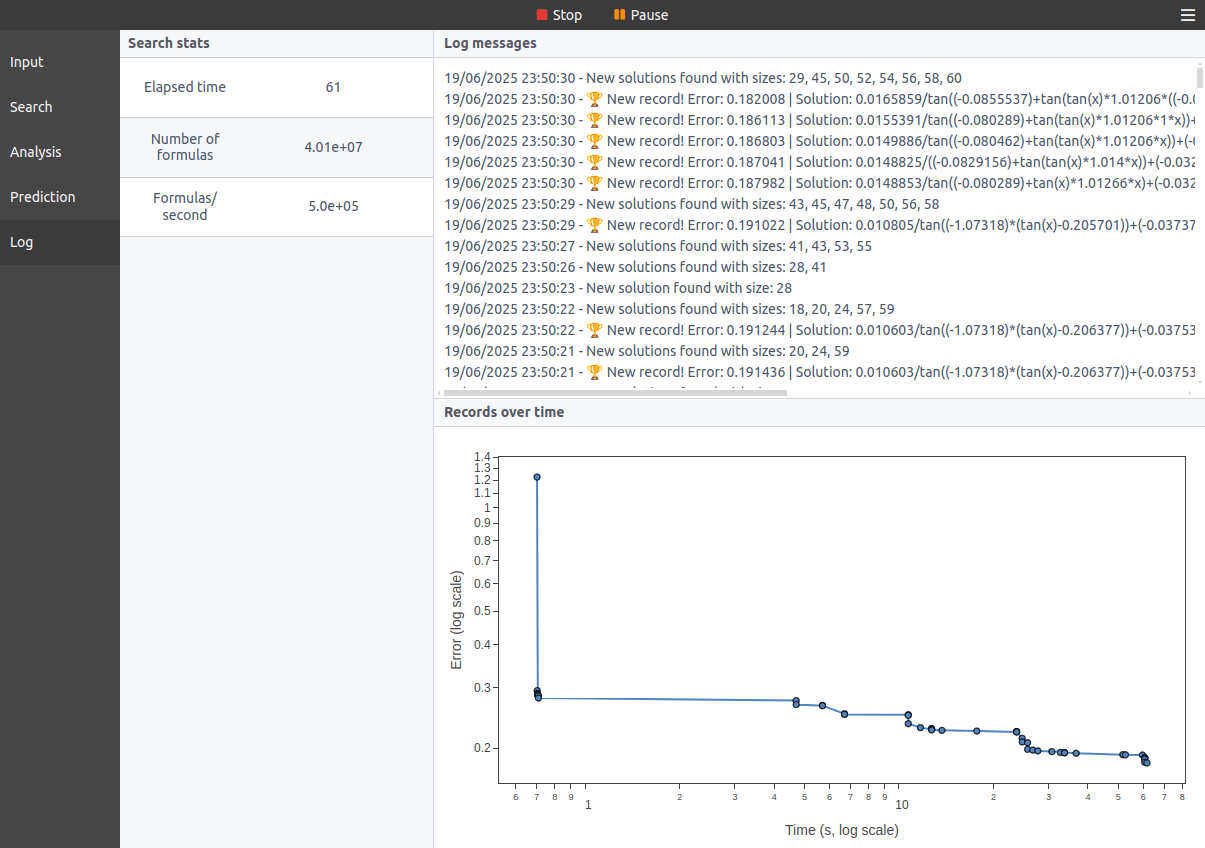Click trophy icon on Error 0.191022 record
The width and height of the screenshot is (1205, 848).
(x=594, y=225)
